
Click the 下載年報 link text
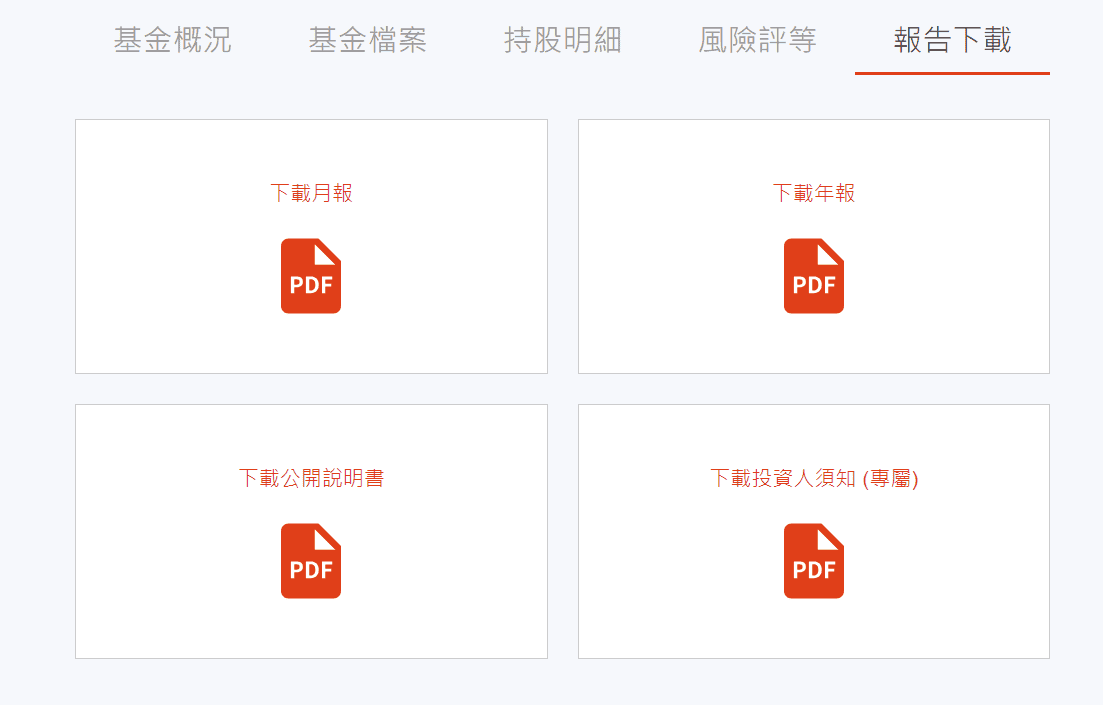(x=814, y=193)
